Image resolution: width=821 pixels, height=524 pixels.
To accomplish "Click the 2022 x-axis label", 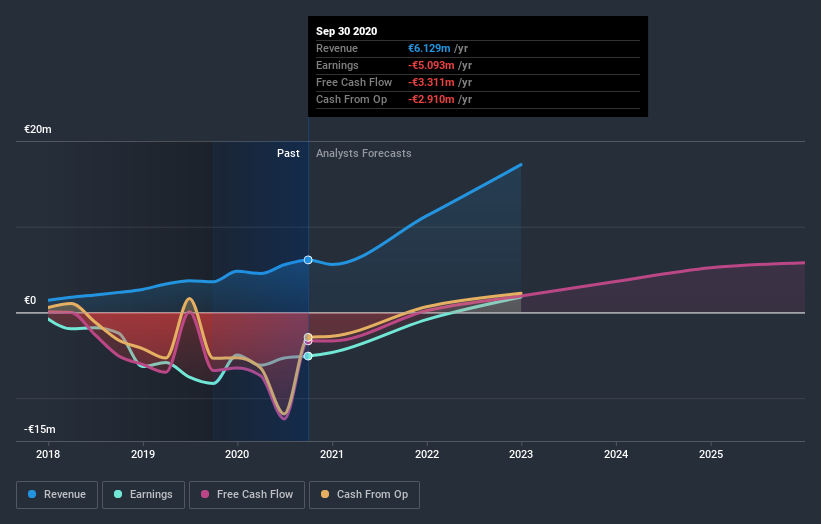I will 427,454.
